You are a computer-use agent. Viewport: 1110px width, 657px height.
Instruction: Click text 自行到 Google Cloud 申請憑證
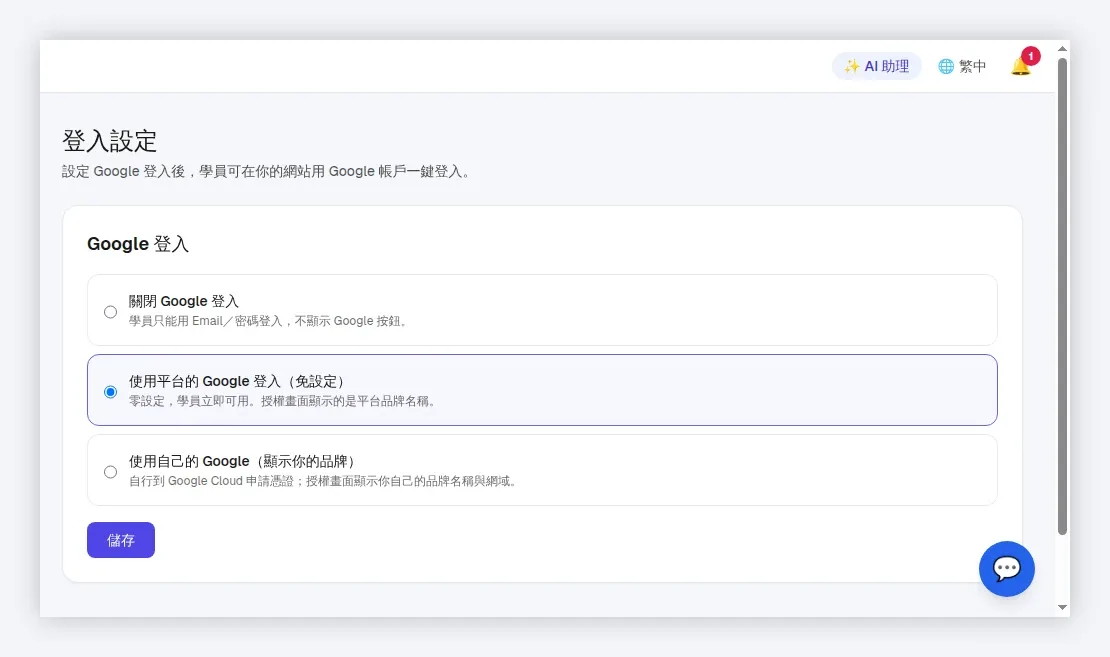coord(211,481)
